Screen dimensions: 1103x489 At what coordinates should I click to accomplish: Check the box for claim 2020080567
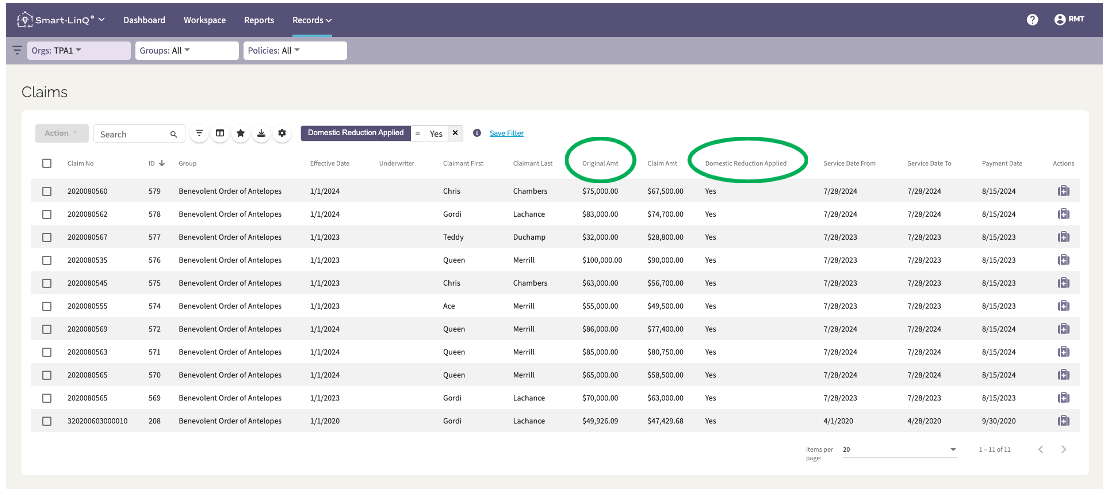[x=46, y=237]
